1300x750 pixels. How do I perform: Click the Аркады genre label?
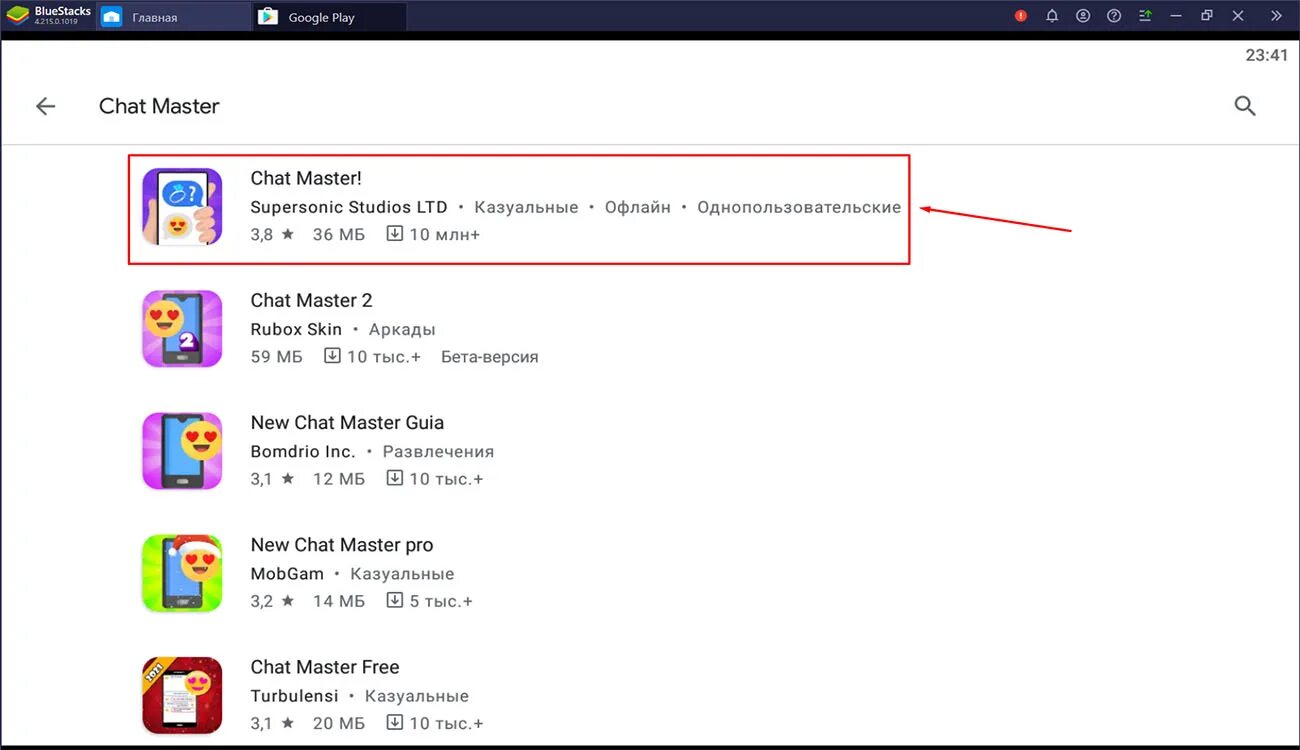tap(402, 330)
